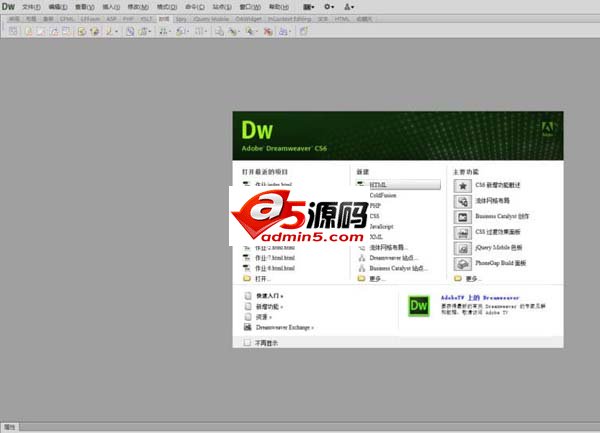This screenshot has height=433, width=600.
Task: Click the CSS 过渡效果面板 feature icon
Action: (x=463, y=233)
